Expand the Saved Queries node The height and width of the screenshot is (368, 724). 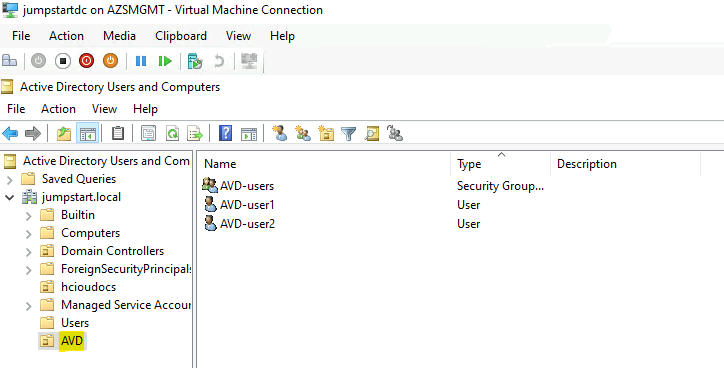(x=10, y=179)
